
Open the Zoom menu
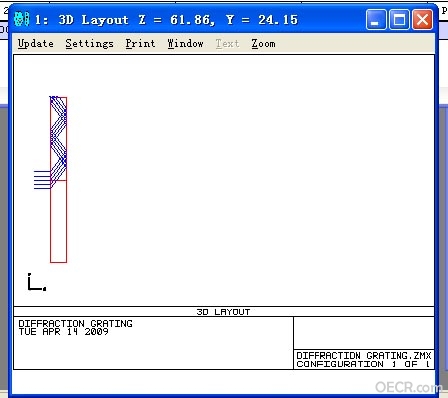[263, 44]
